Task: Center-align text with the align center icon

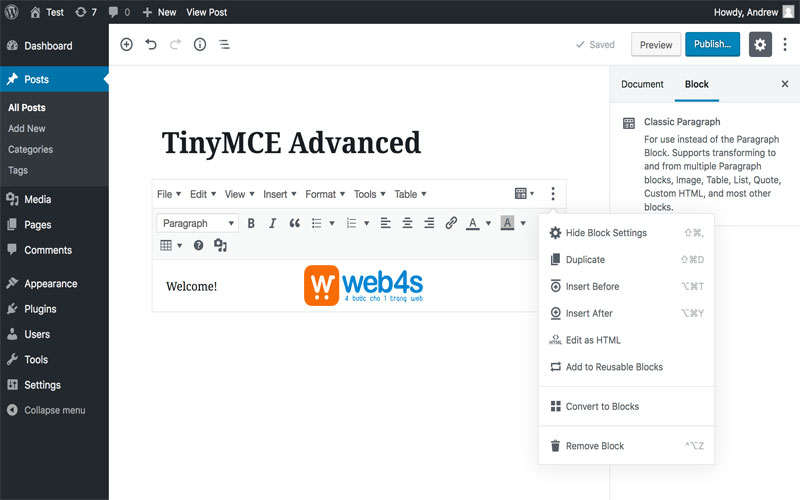Action: pyautogui.click(x=407, y=223)
